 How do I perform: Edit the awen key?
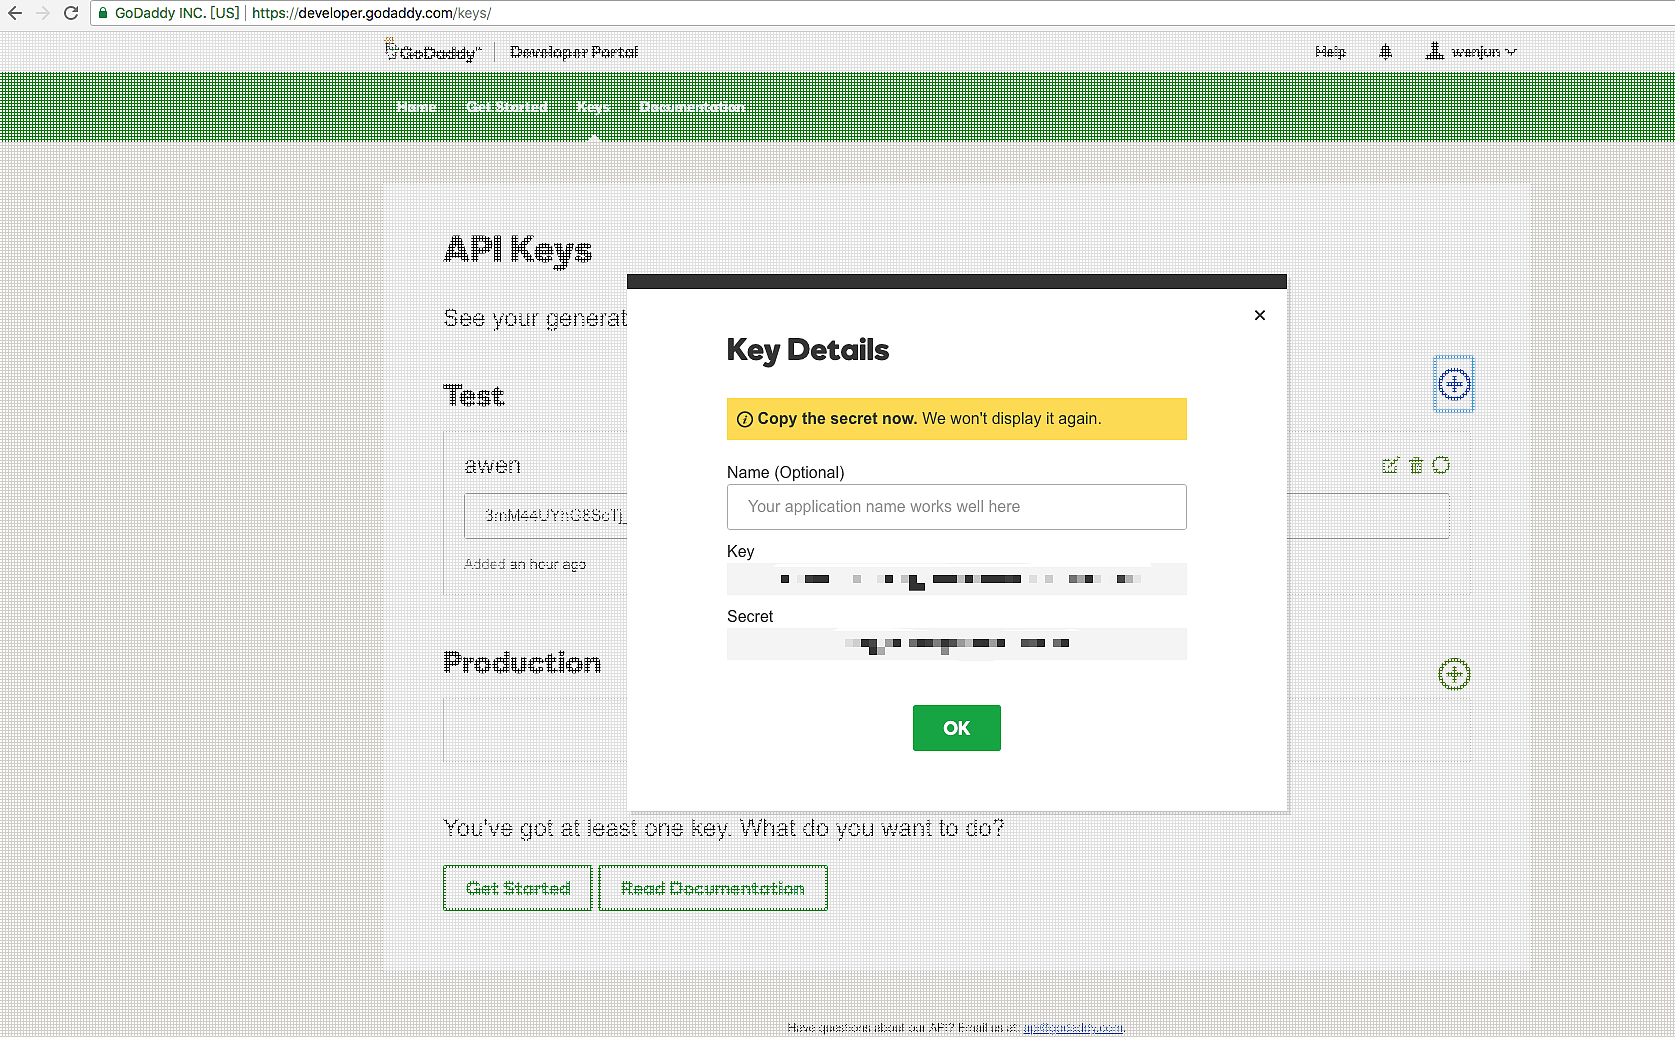(1389, 465)
